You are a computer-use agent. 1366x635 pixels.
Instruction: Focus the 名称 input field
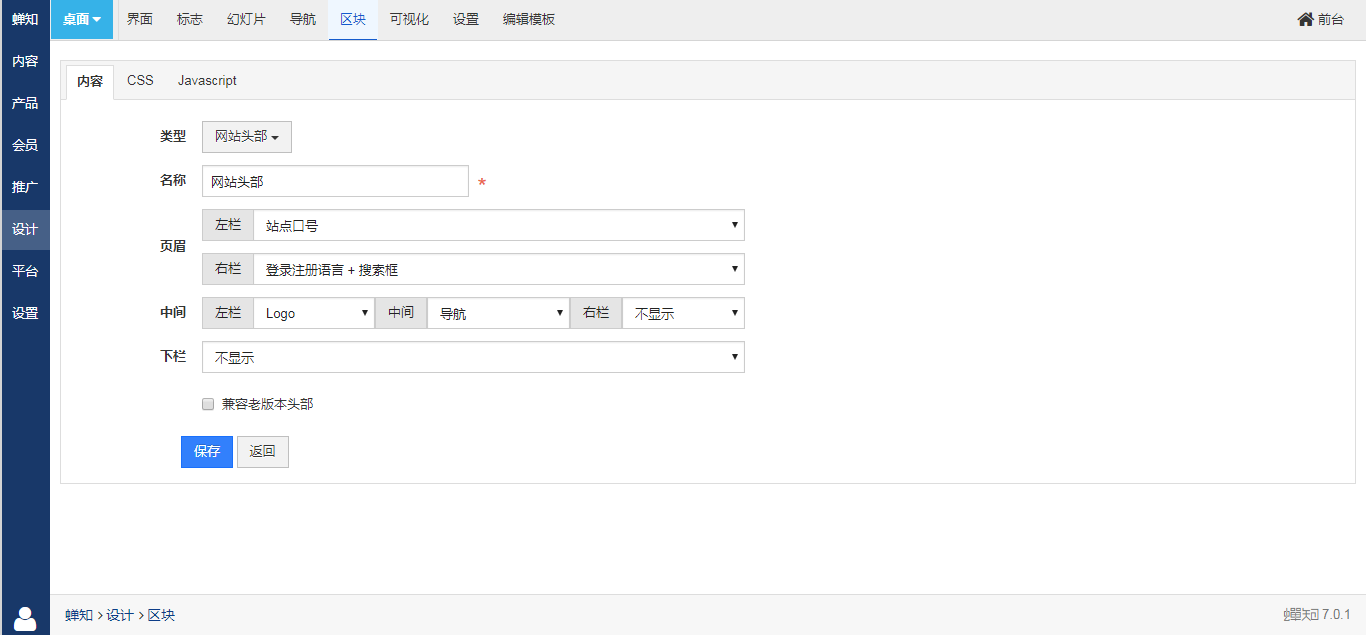point(335,181)
